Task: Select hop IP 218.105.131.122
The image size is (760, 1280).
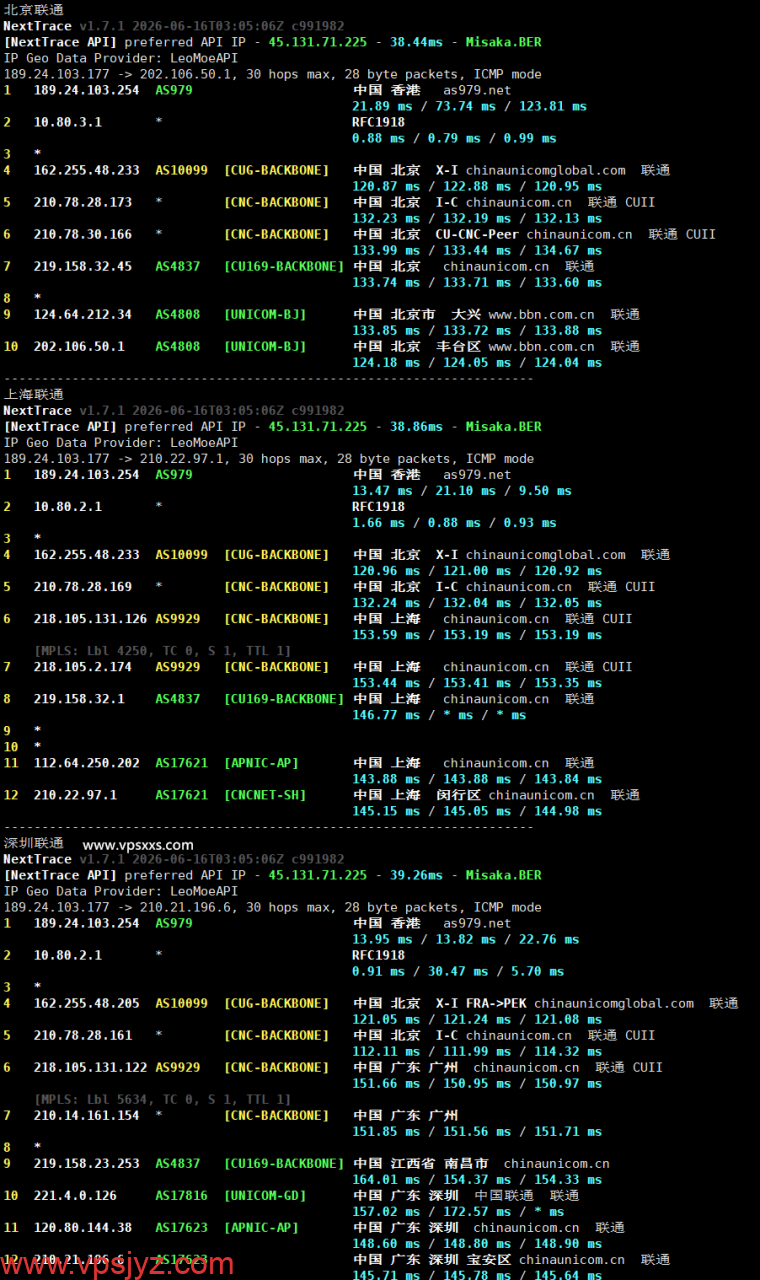Action: (x=91, y=1067)
